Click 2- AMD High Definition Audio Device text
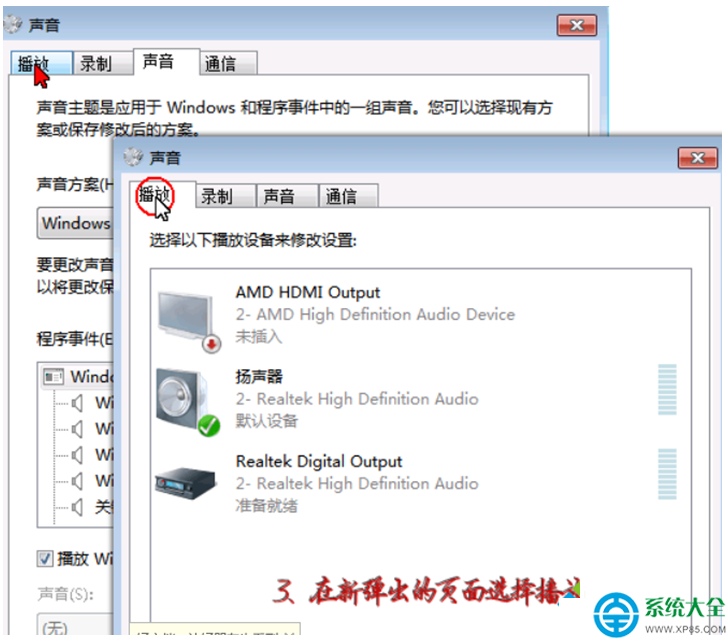The width and height of the screenshot is (728, 640). coord(375,314)
